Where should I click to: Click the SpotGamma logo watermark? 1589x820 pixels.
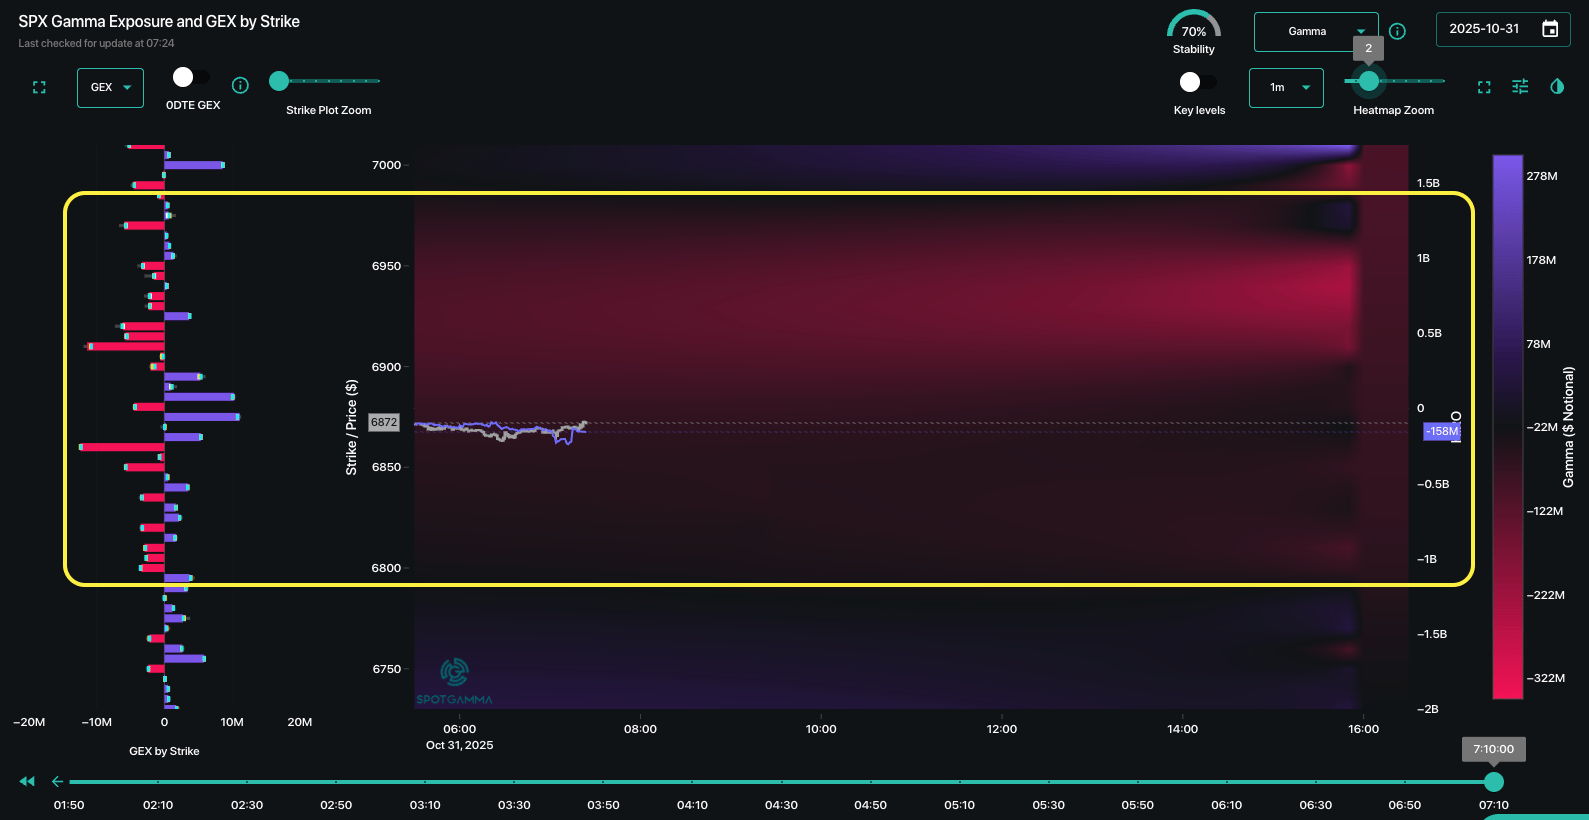click(x=454, y=680)
